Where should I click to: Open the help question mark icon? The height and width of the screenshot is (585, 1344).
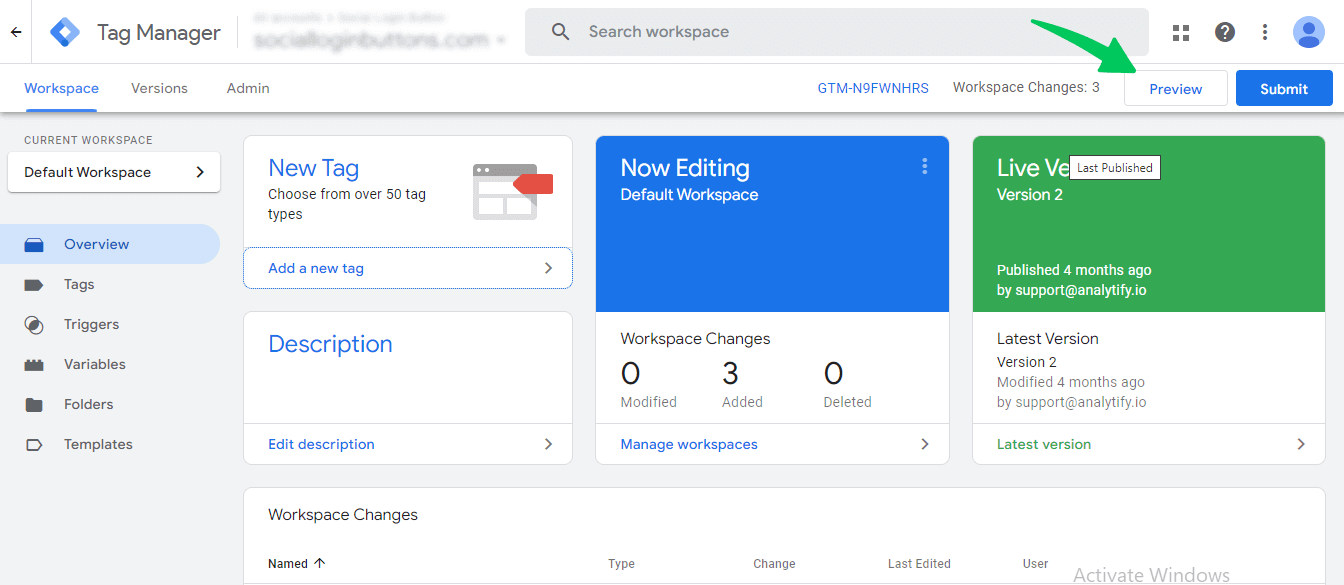[1224, 32]
